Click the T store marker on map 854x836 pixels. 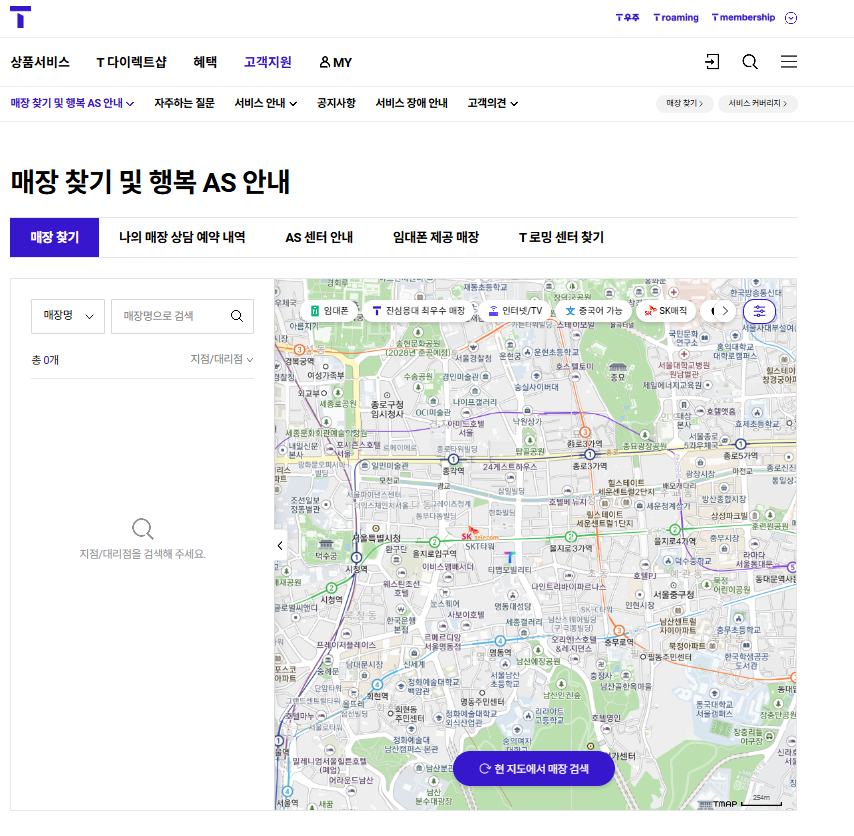pos(510,557)
